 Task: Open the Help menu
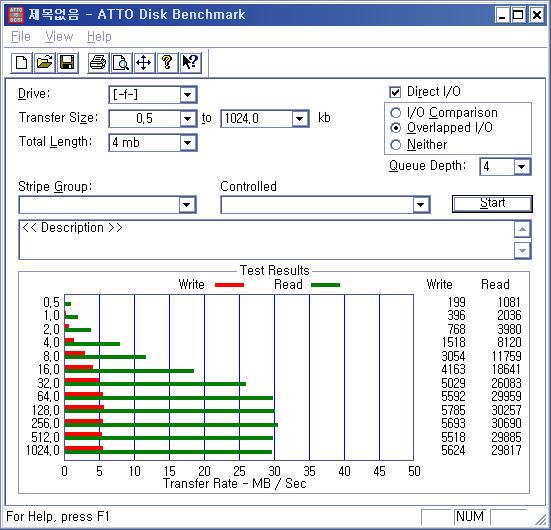pyautogui.click(x=99, y=37)
